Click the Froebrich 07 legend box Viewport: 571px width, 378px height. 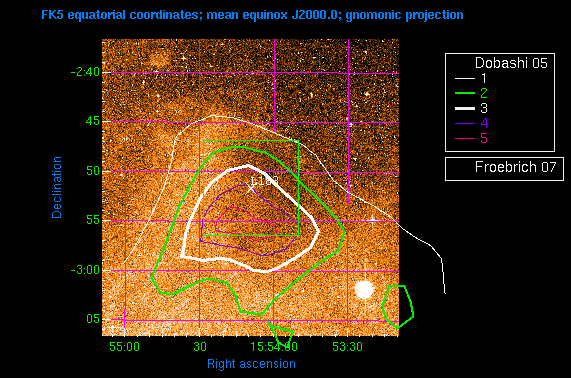click(x=504, y=169)
